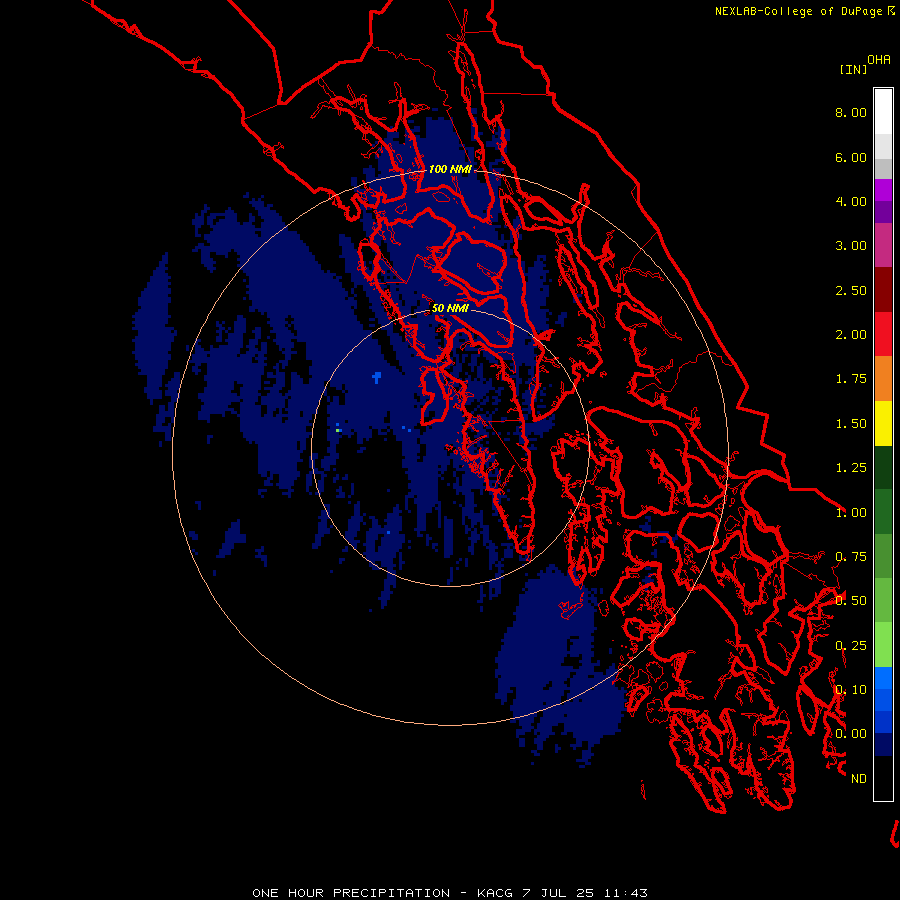
Task: Click the tiny yellow-green precipitation pixel
Action: coord(338,430)
